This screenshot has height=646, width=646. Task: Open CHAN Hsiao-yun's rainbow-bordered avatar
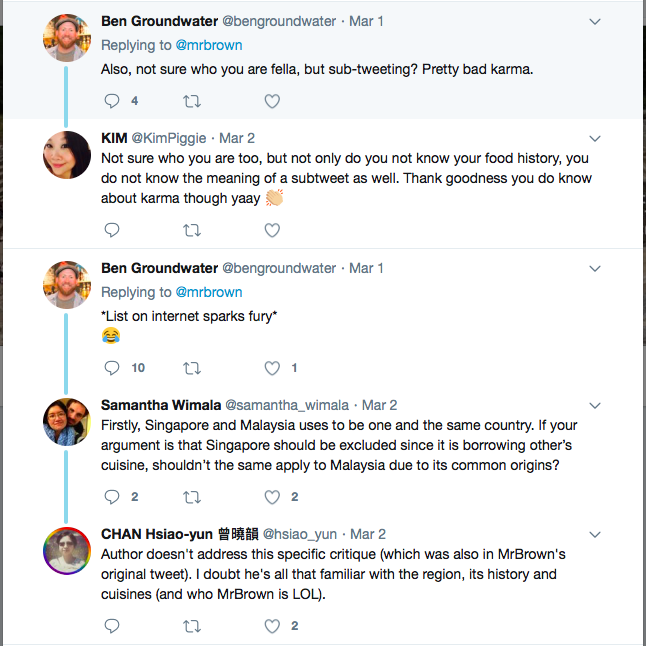pyautogui.click(x=67, y=550)
